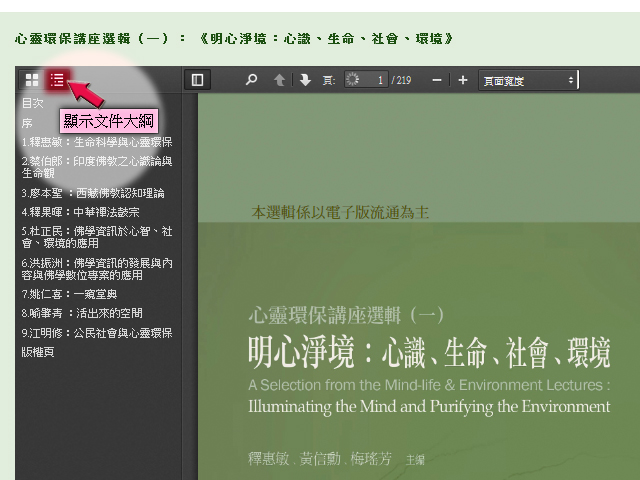Image resolution: width=640 pixels, height=480 pixels.
Task: Zoom out with minus button
Action: tap(437, 80)
